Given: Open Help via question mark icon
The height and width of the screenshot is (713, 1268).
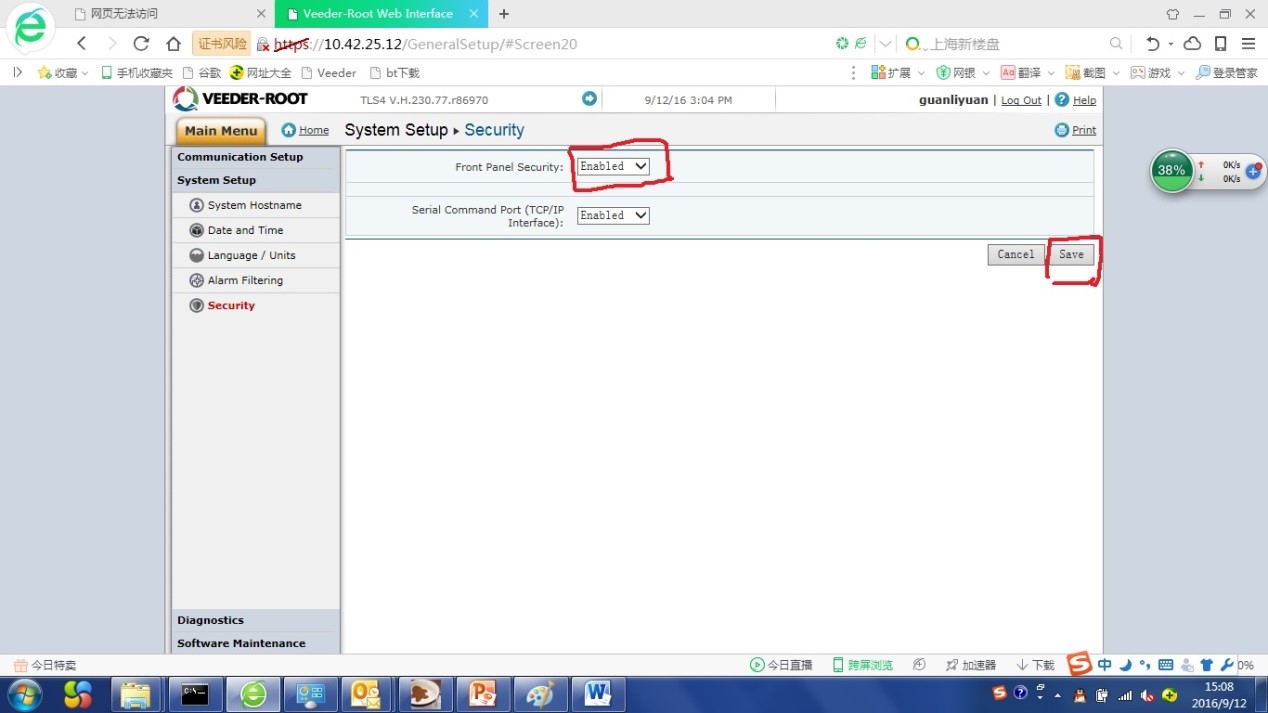Looking at the screenshot, I should coord(1062,100).
